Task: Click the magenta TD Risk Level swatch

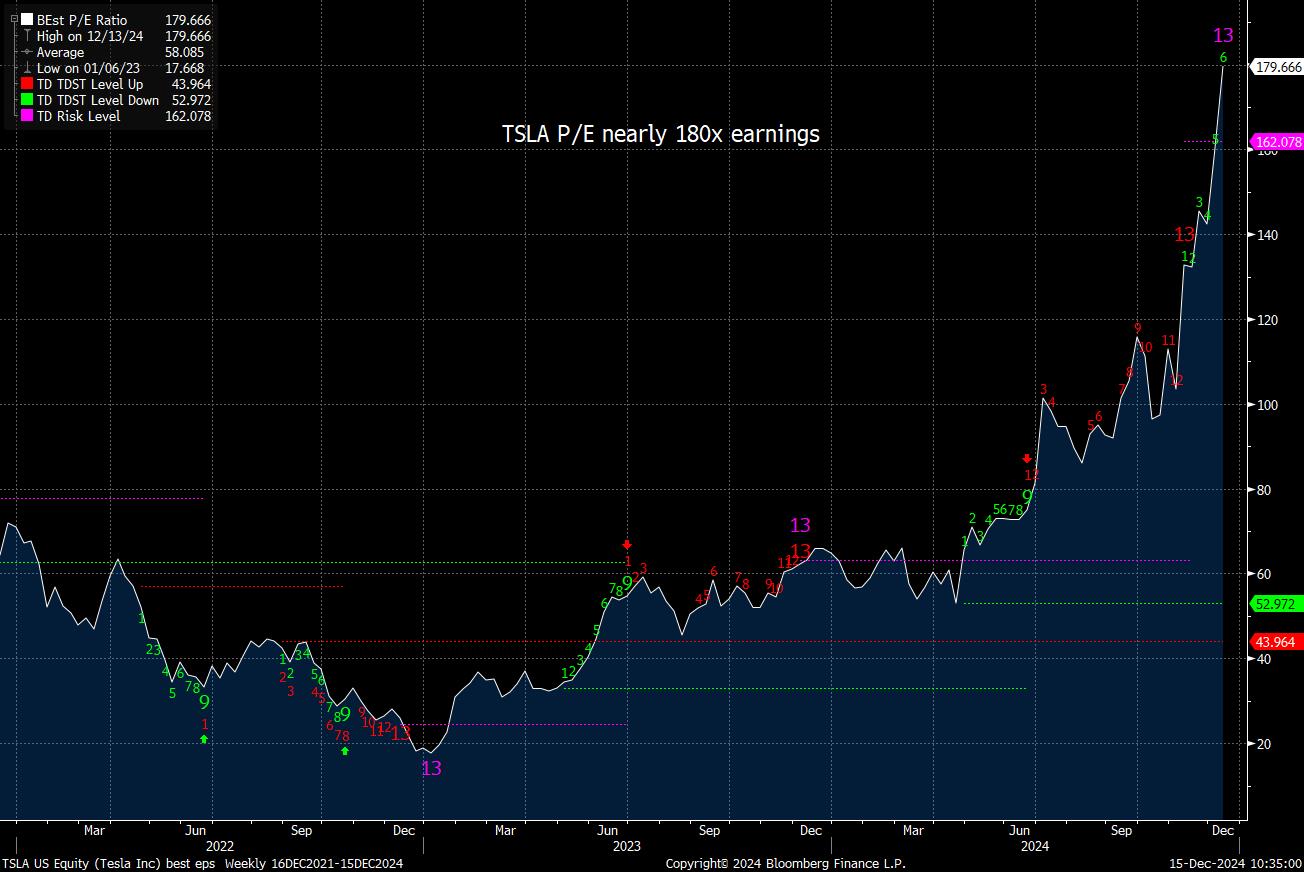Action: 27,116
